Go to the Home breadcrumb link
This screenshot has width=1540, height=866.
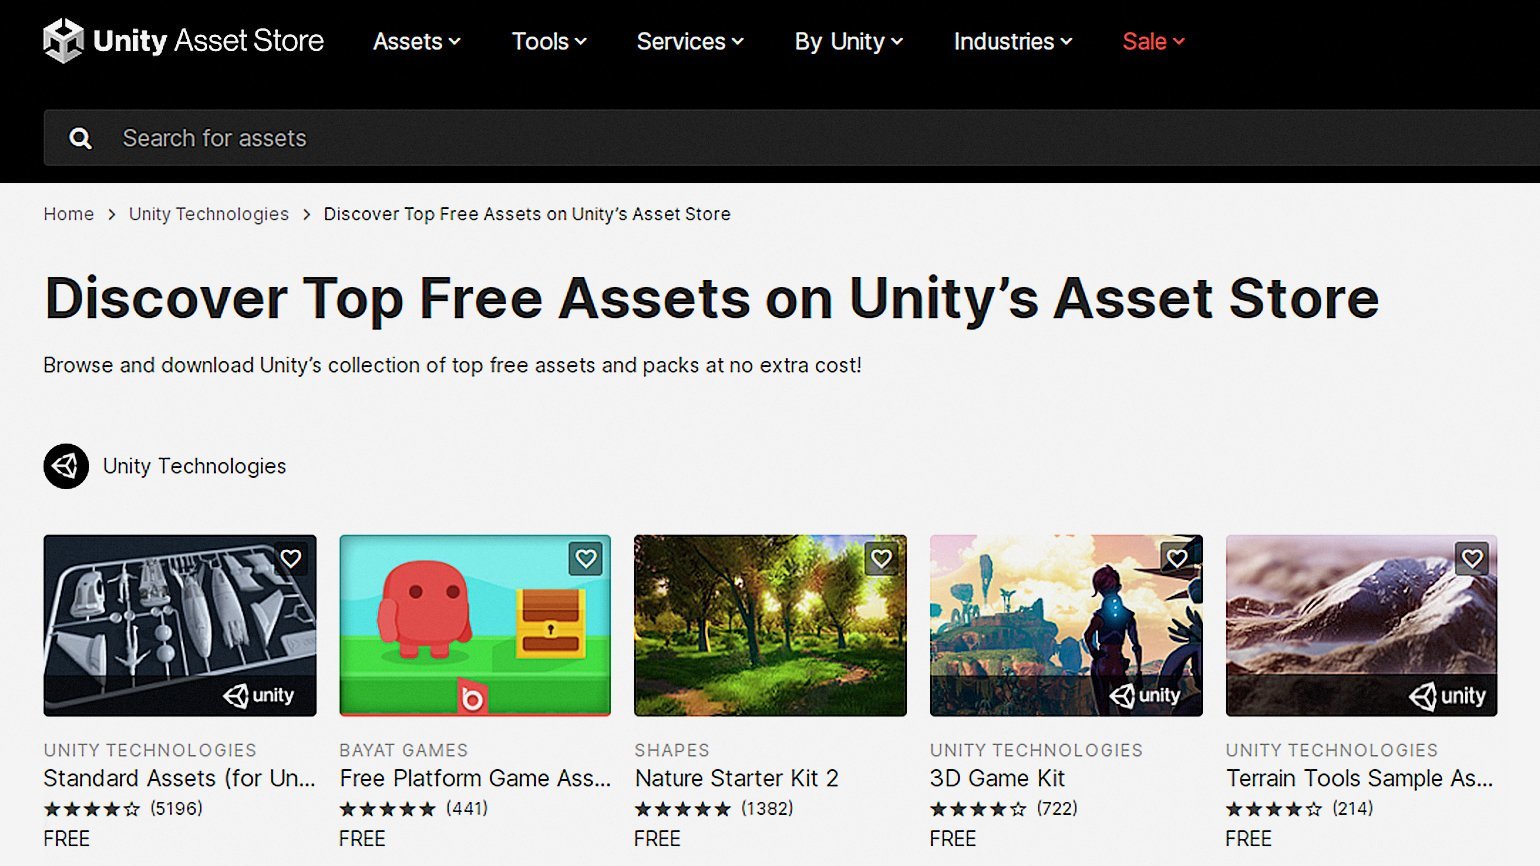(69, 214)
